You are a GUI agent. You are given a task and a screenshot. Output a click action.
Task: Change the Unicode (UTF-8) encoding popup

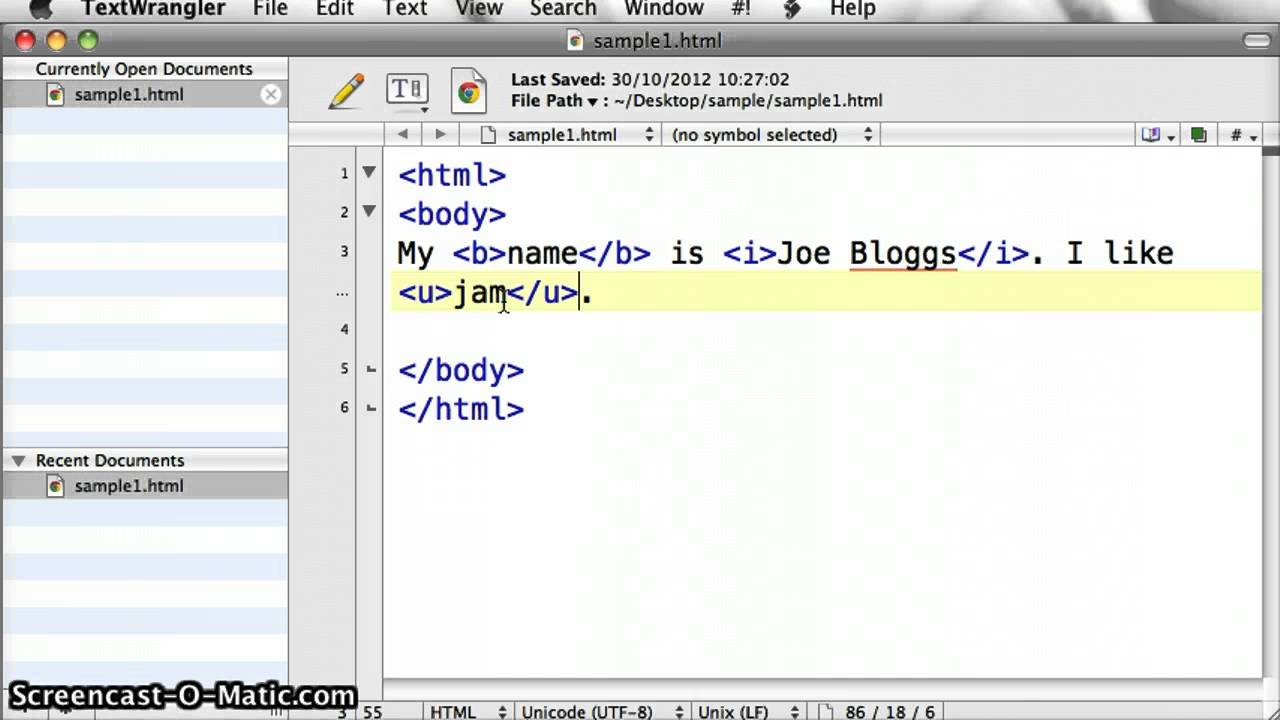602,712
